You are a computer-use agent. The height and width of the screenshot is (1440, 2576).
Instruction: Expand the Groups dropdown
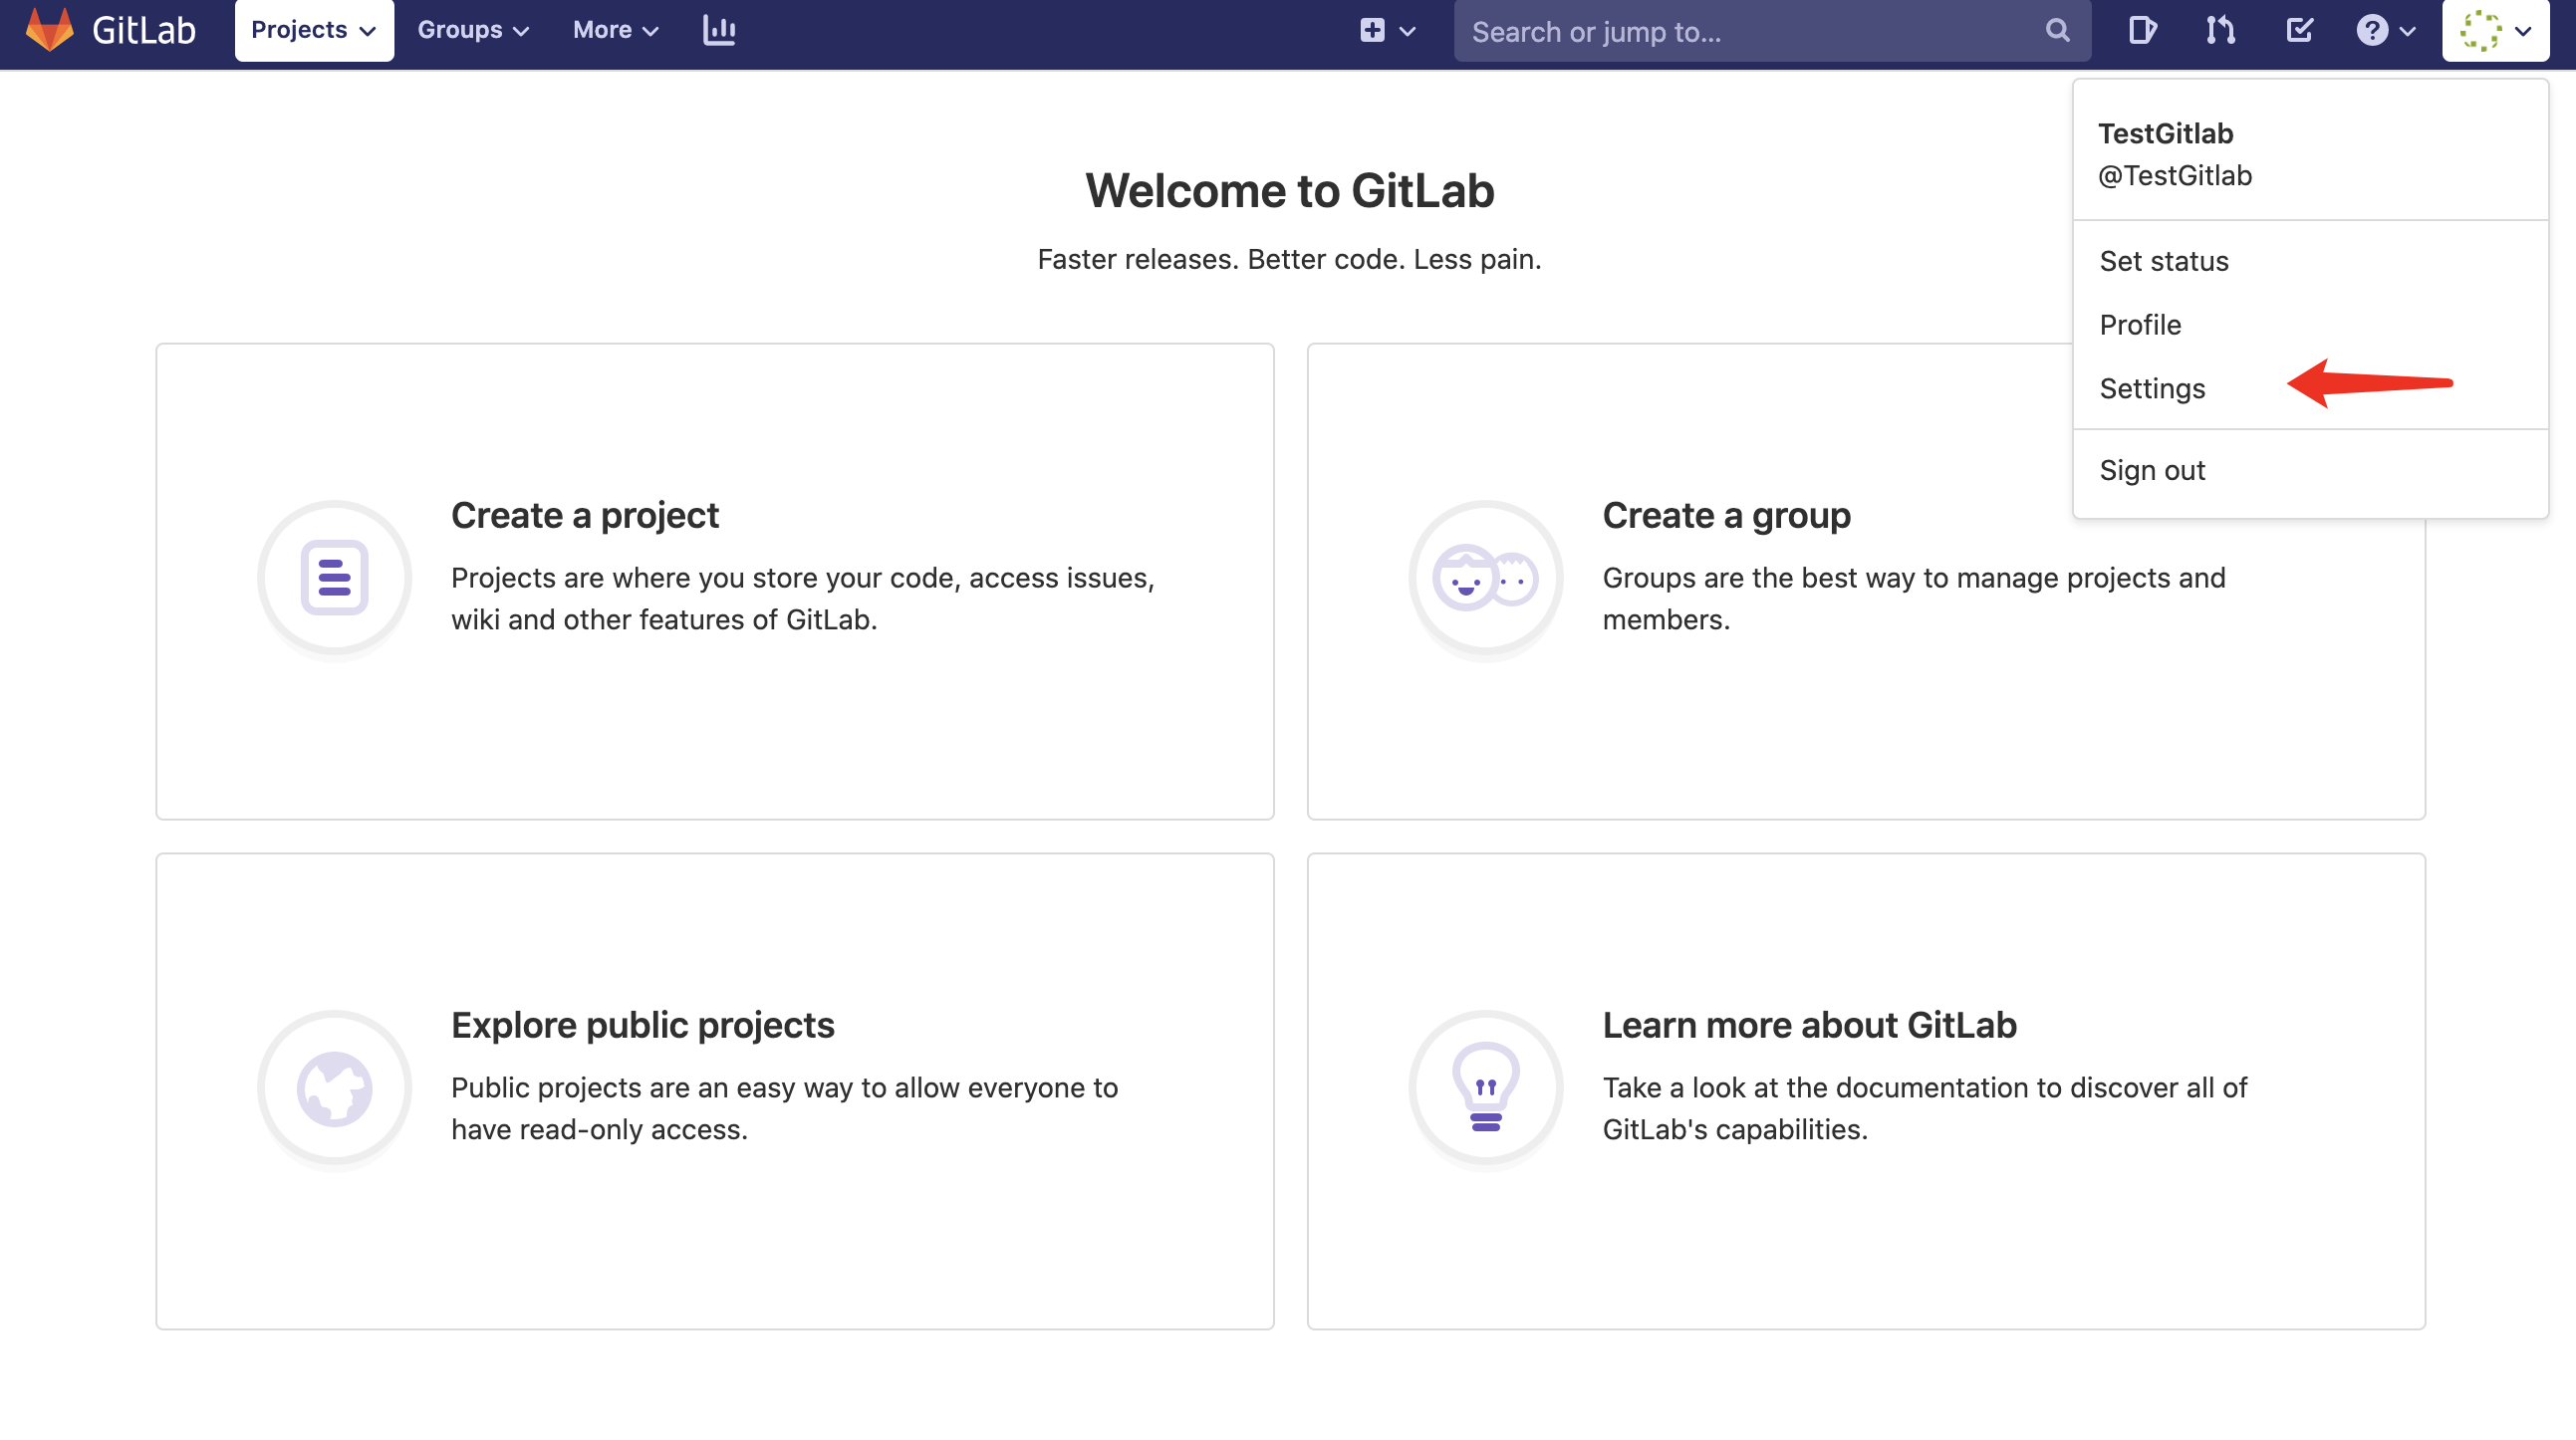[x=472, y=30]
